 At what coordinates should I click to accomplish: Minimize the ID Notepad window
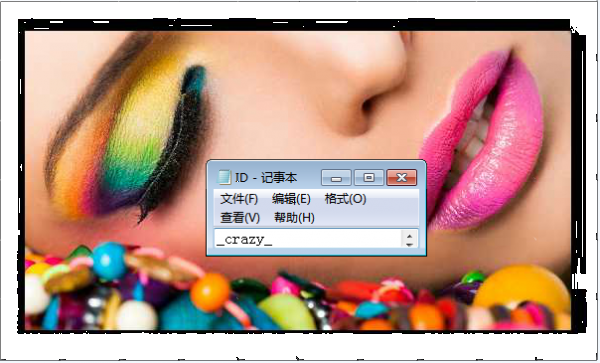336,178
